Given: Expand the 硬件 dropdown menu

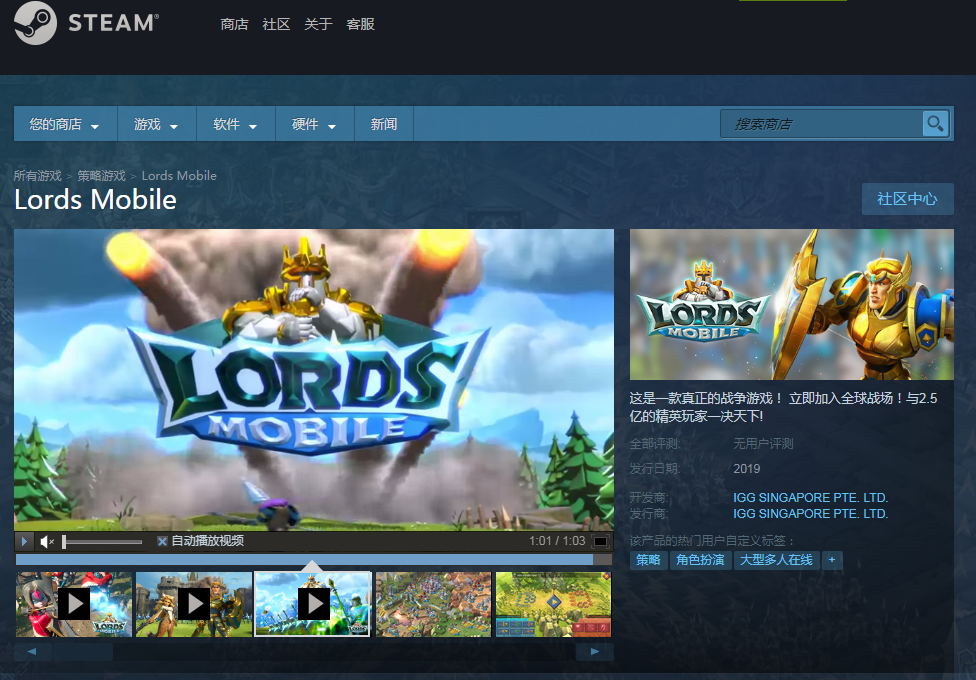Looking at the screenshot, I should [x=314, y=125].
